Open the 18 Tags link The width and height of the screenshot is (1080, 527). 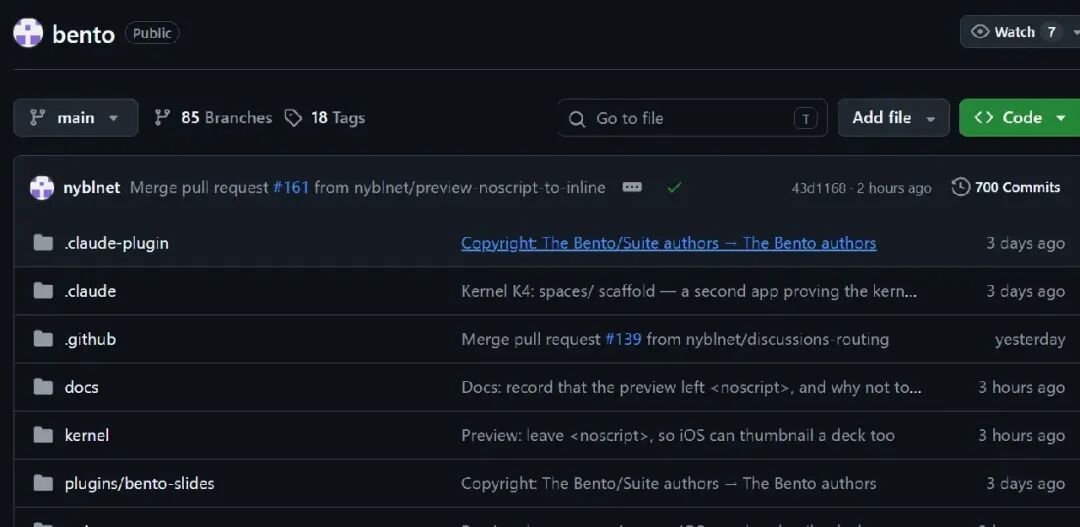[325, 118]
